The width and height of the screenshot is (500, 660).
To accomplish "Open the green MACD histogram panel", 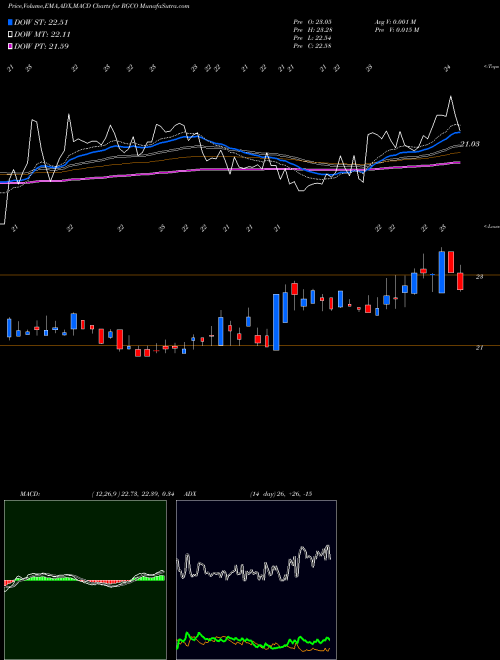I will [x=85, y=580].
